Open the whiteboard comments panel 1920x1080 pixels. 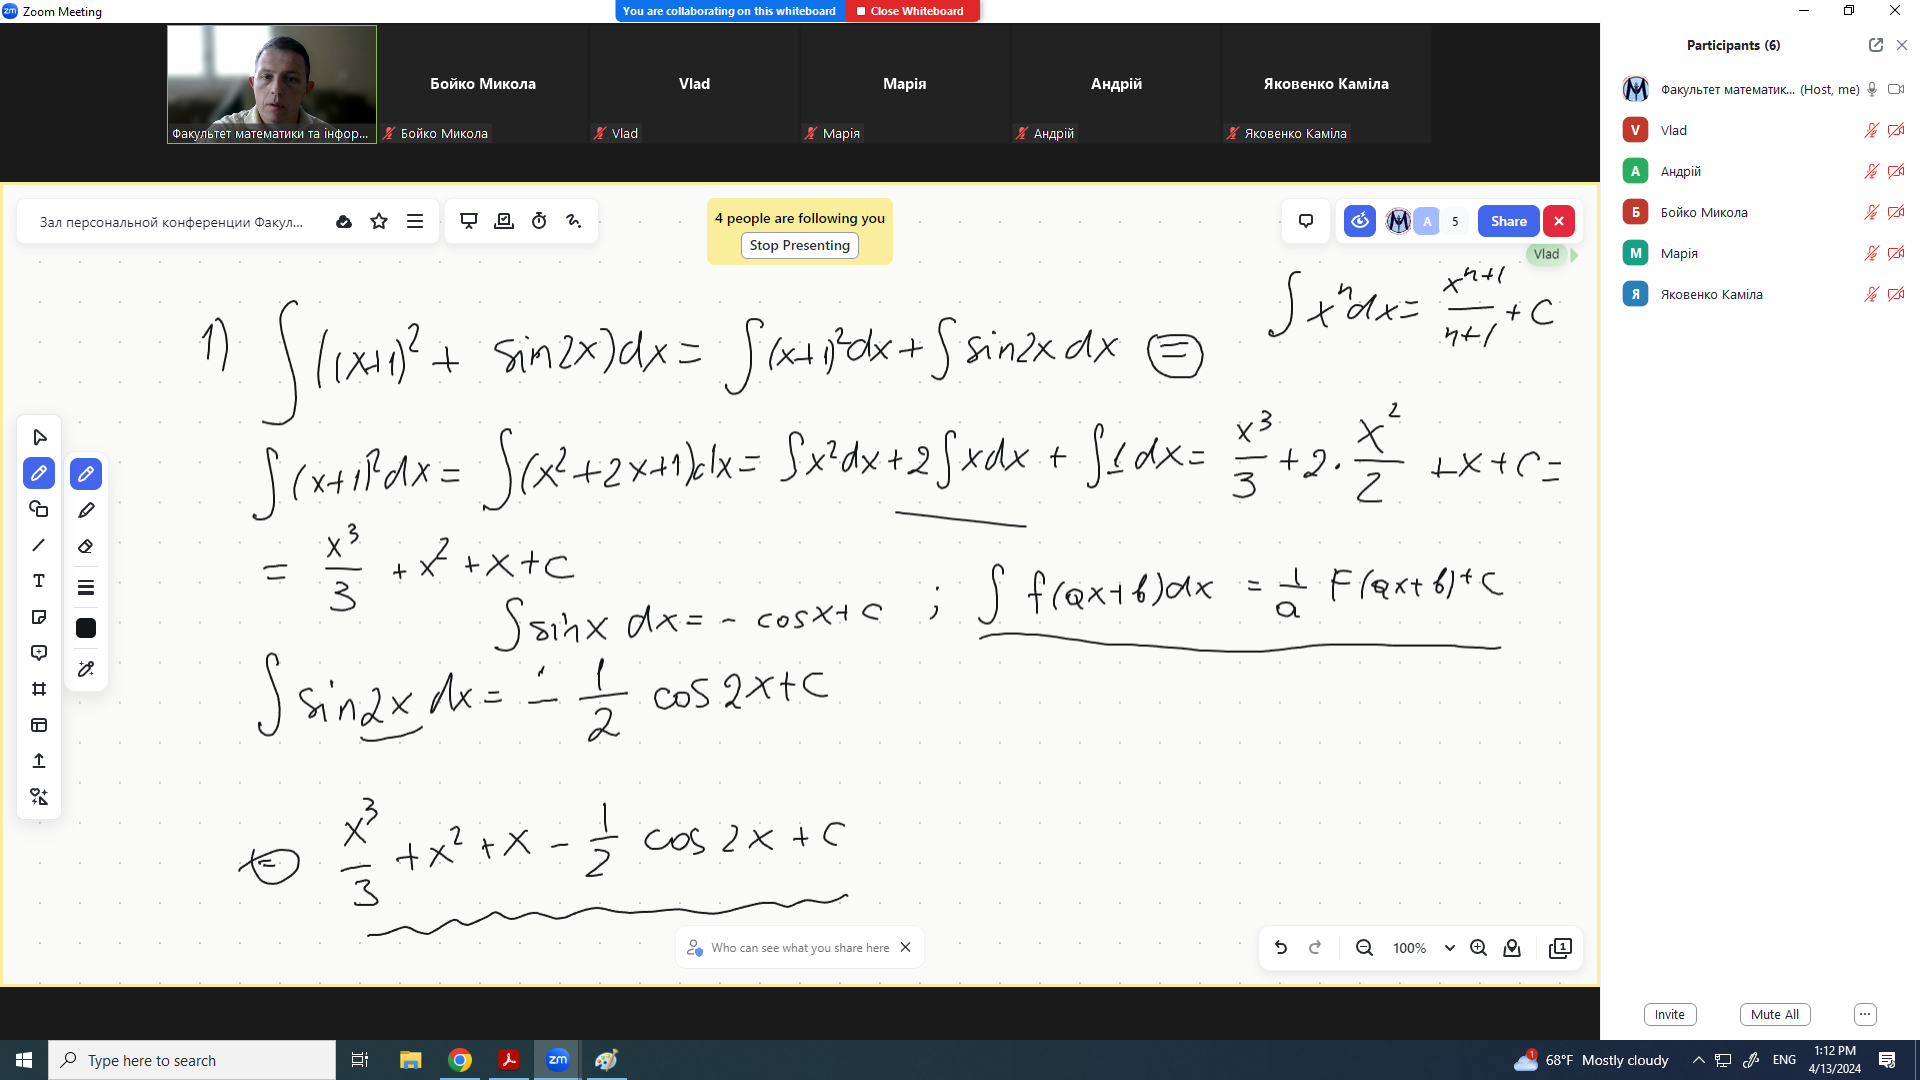pos(1305,221)
